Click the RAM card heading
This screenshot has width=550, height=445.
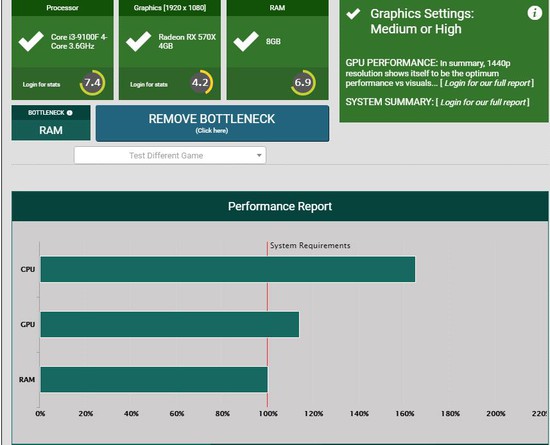click(277, 8)
